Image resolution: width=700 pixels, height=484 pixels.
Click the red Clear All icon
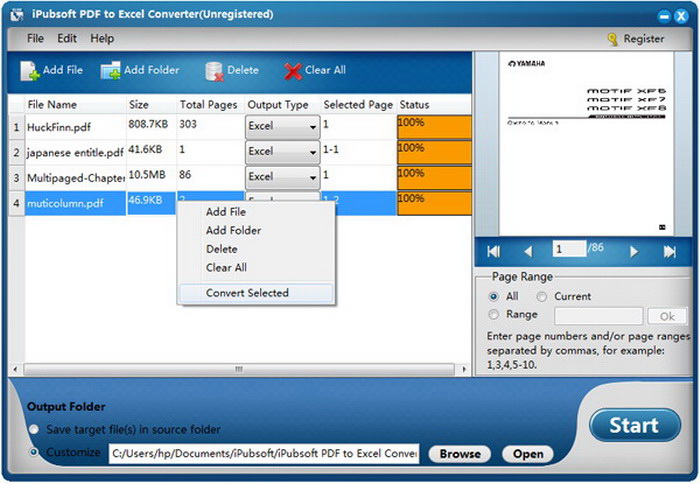pos(293,71)
